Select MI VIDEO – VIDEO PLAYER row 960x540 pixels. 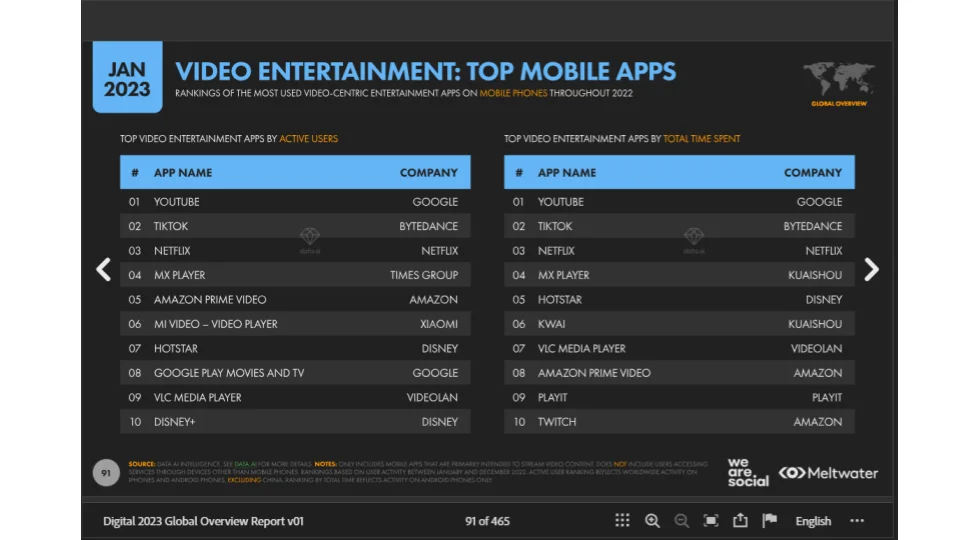pos(295,324)
